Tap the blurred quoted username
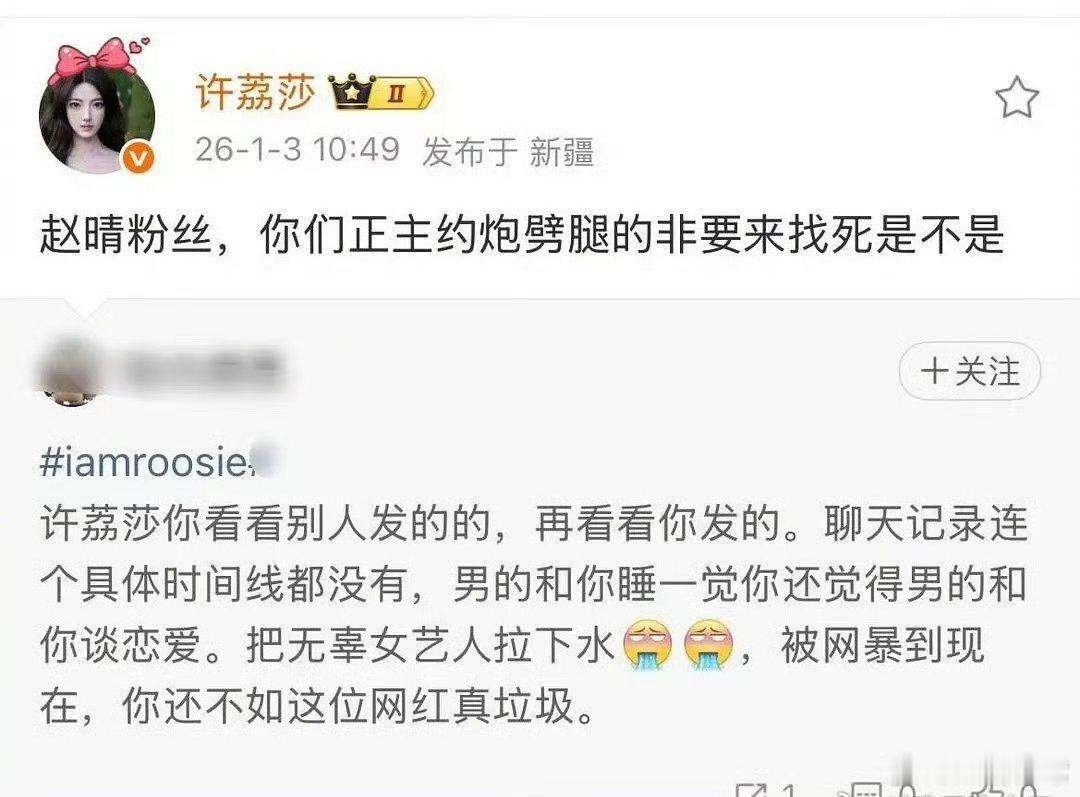The height and width of the screenshot is (797, 1080). tap(201, 371)
